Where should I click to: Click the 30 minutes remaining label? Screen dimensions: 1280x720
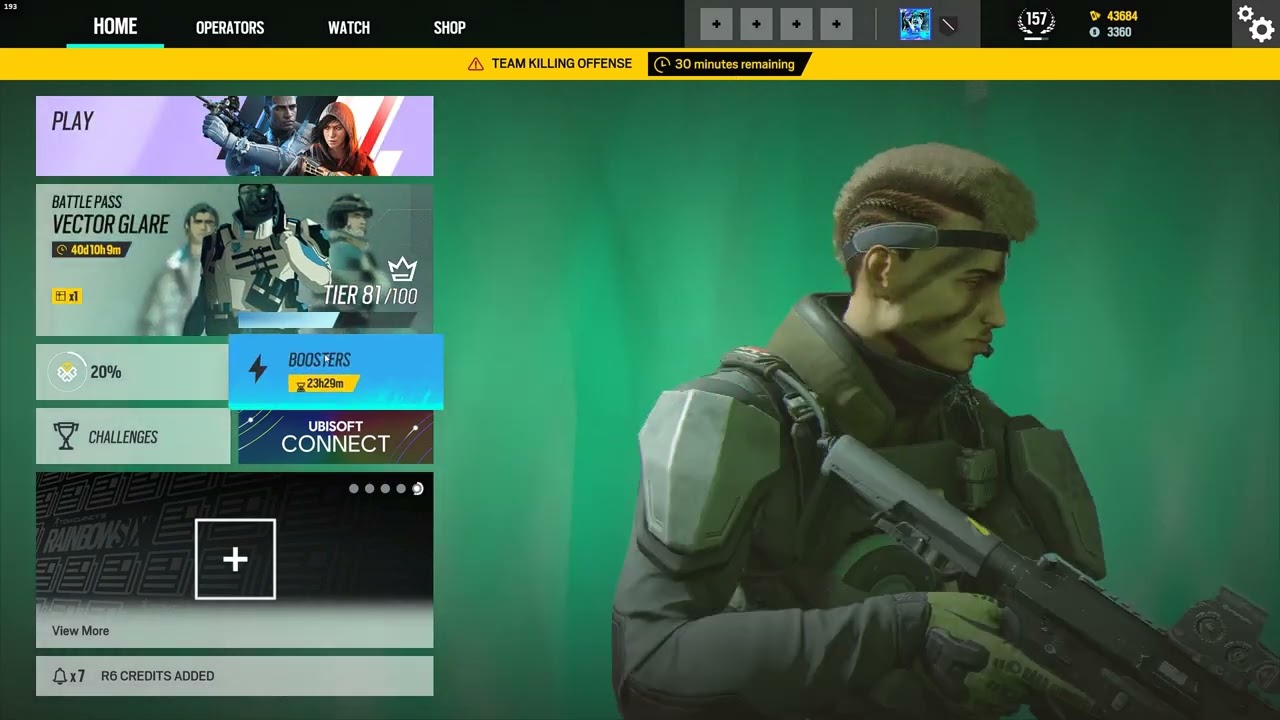point(735,64)
